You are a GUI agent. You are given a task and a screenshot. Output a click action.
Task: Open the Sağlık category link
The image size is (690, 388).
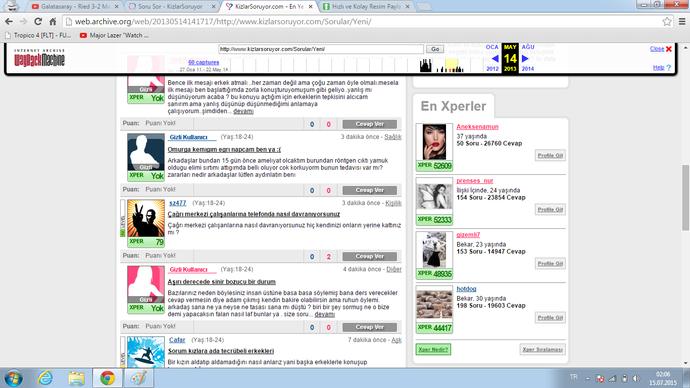(393, 137)
